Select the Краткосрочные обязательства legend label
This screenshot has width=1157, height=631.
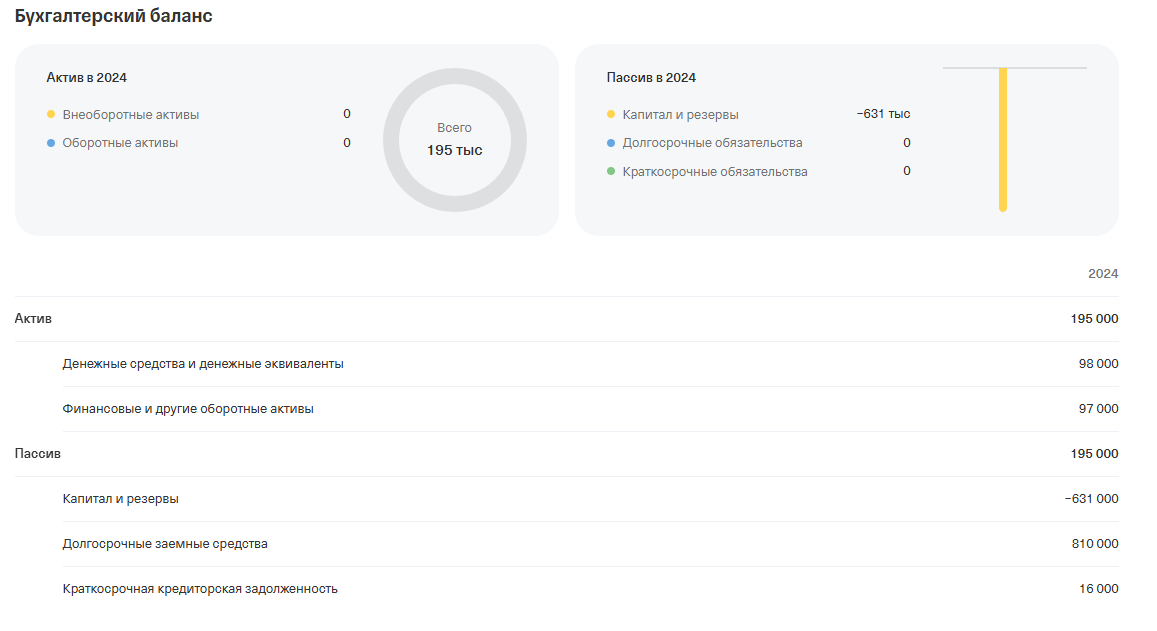[715, 172]
